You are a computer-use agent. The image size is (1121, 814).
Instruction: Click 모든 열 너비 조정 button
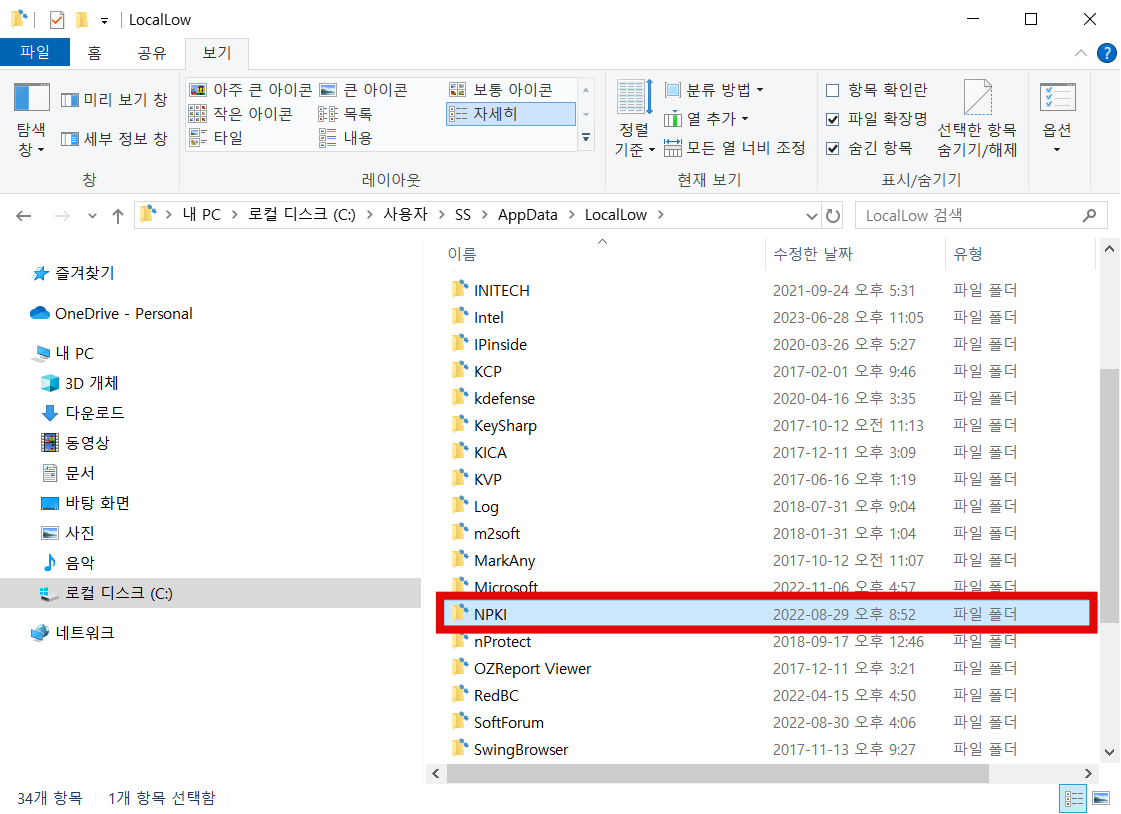coord(735,148)
